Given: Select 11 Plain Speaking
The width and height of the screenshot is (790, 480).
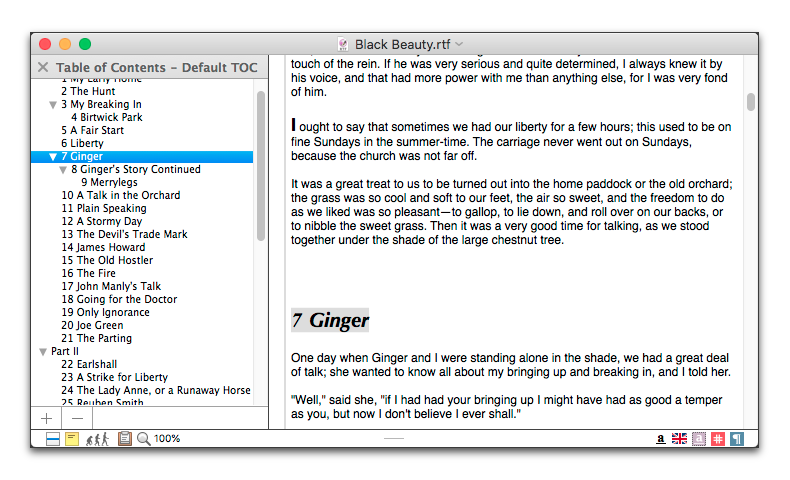Looking at the screenshot, I should tap(104, 209).
